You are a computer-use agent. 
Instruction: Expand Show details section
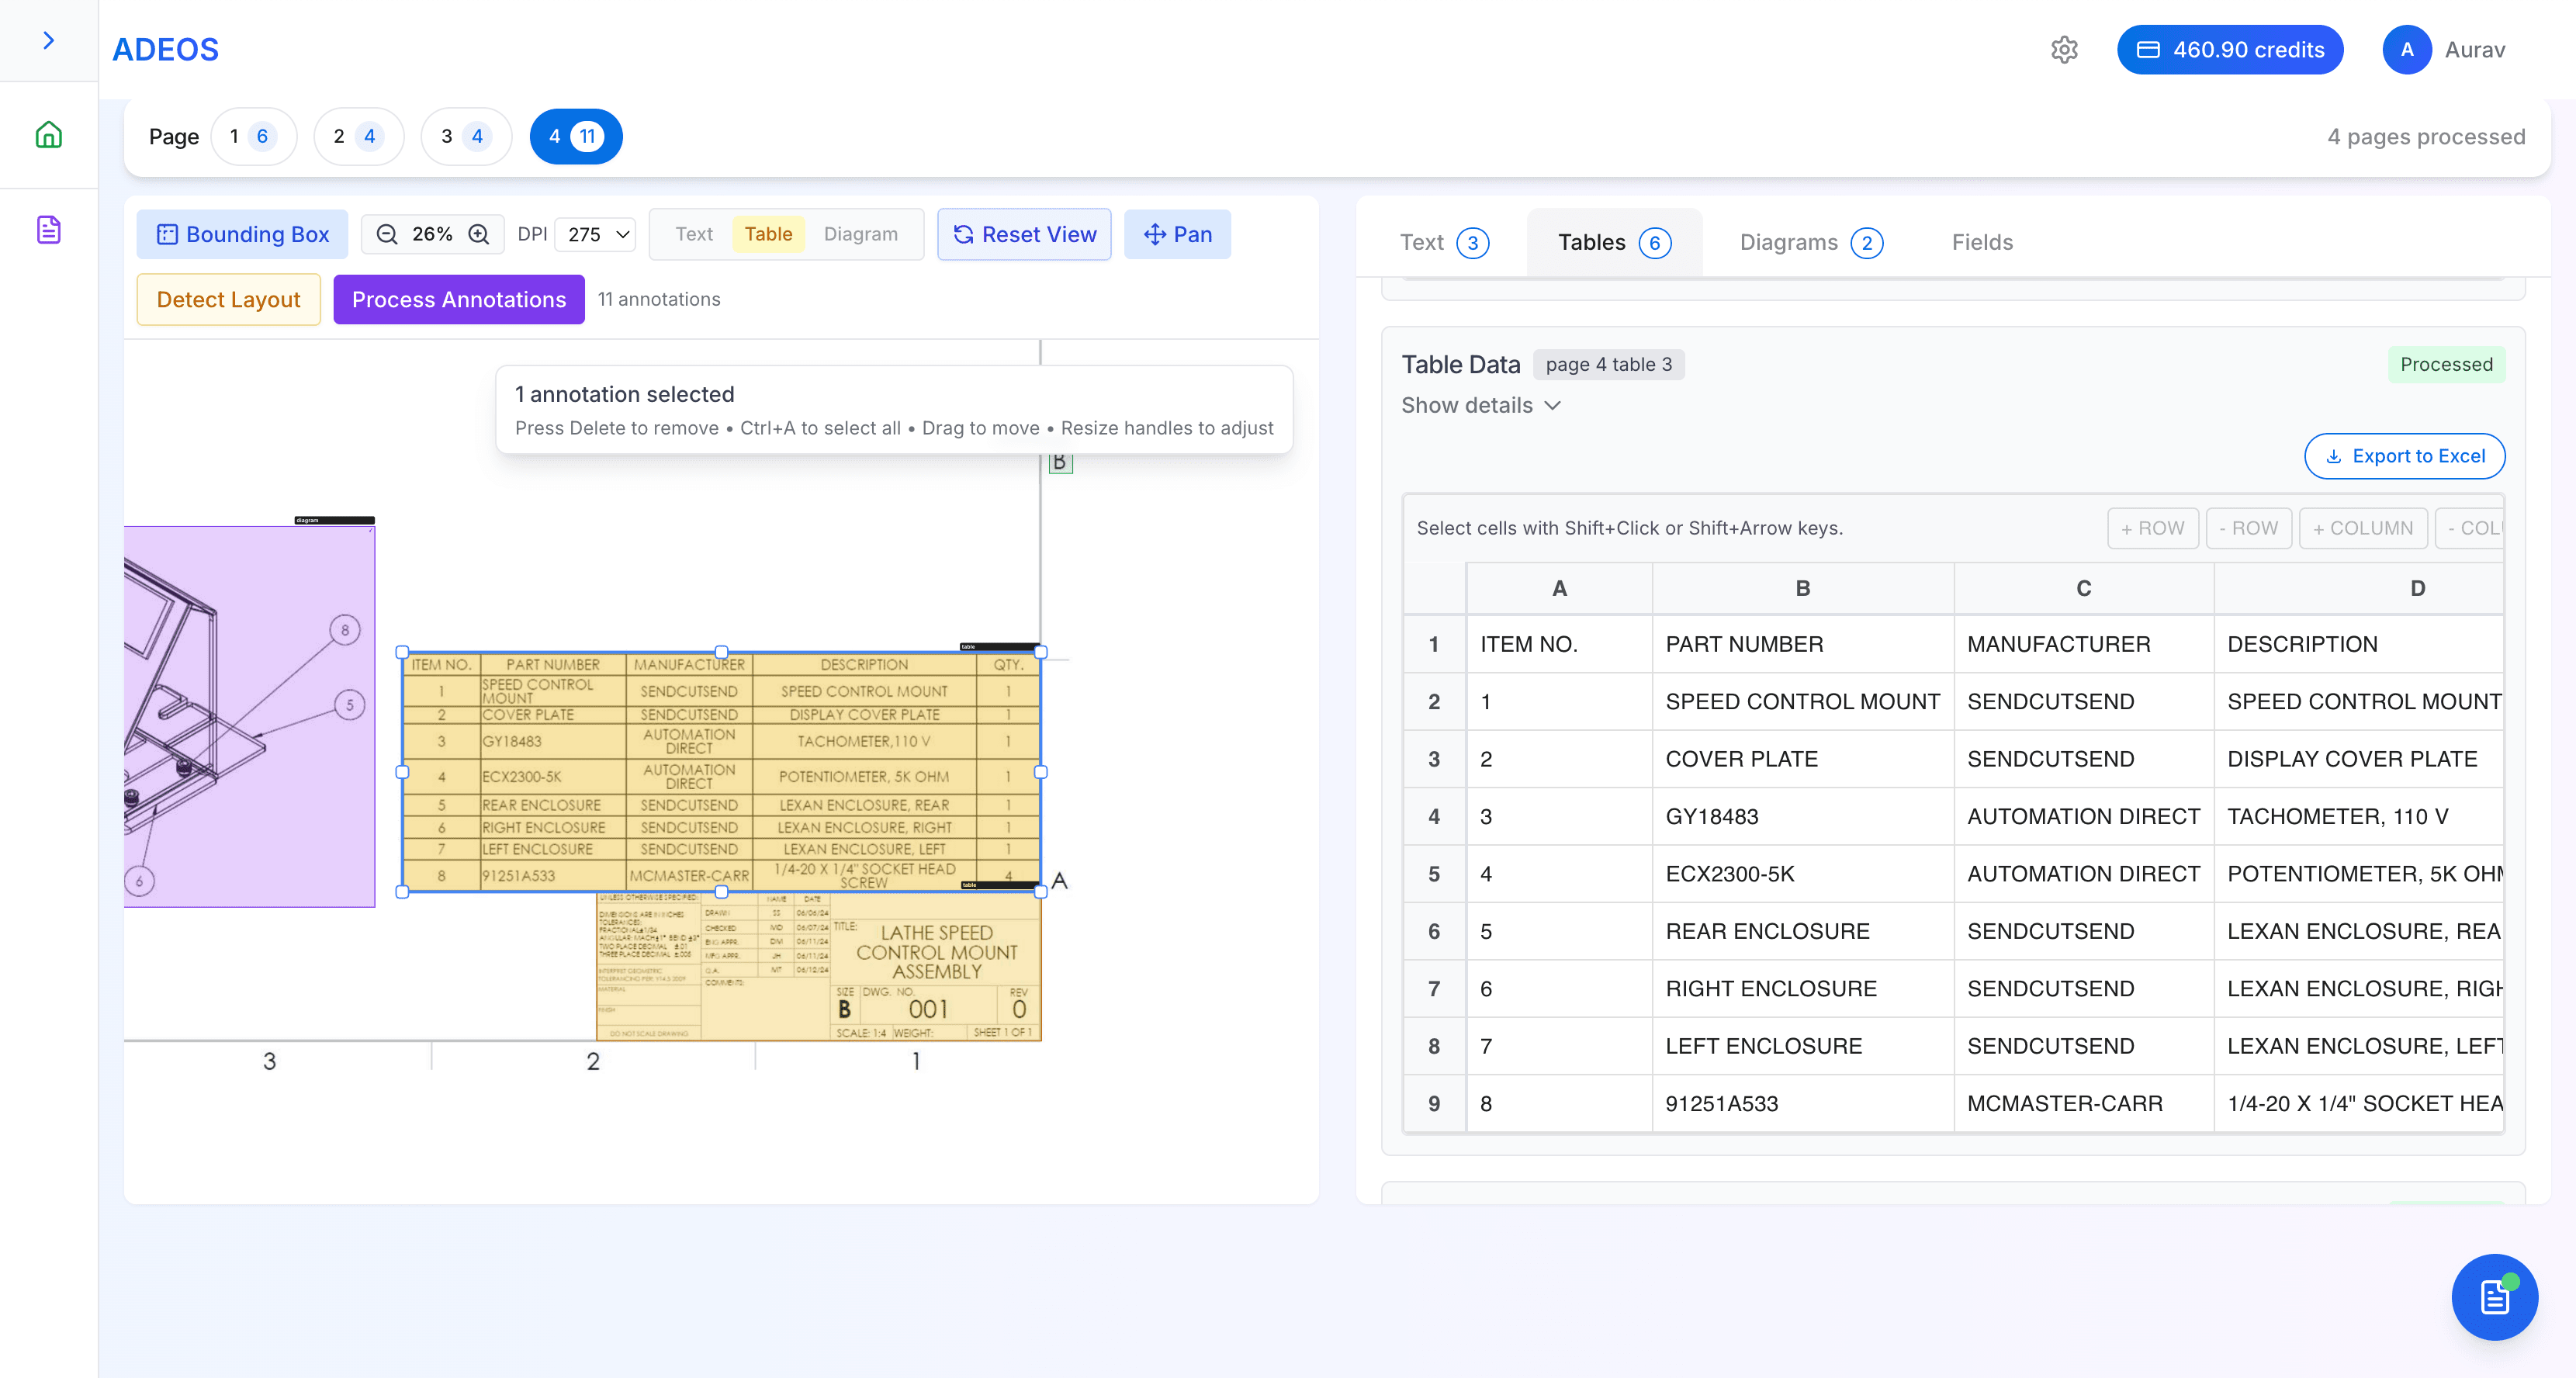point(1480,405)
